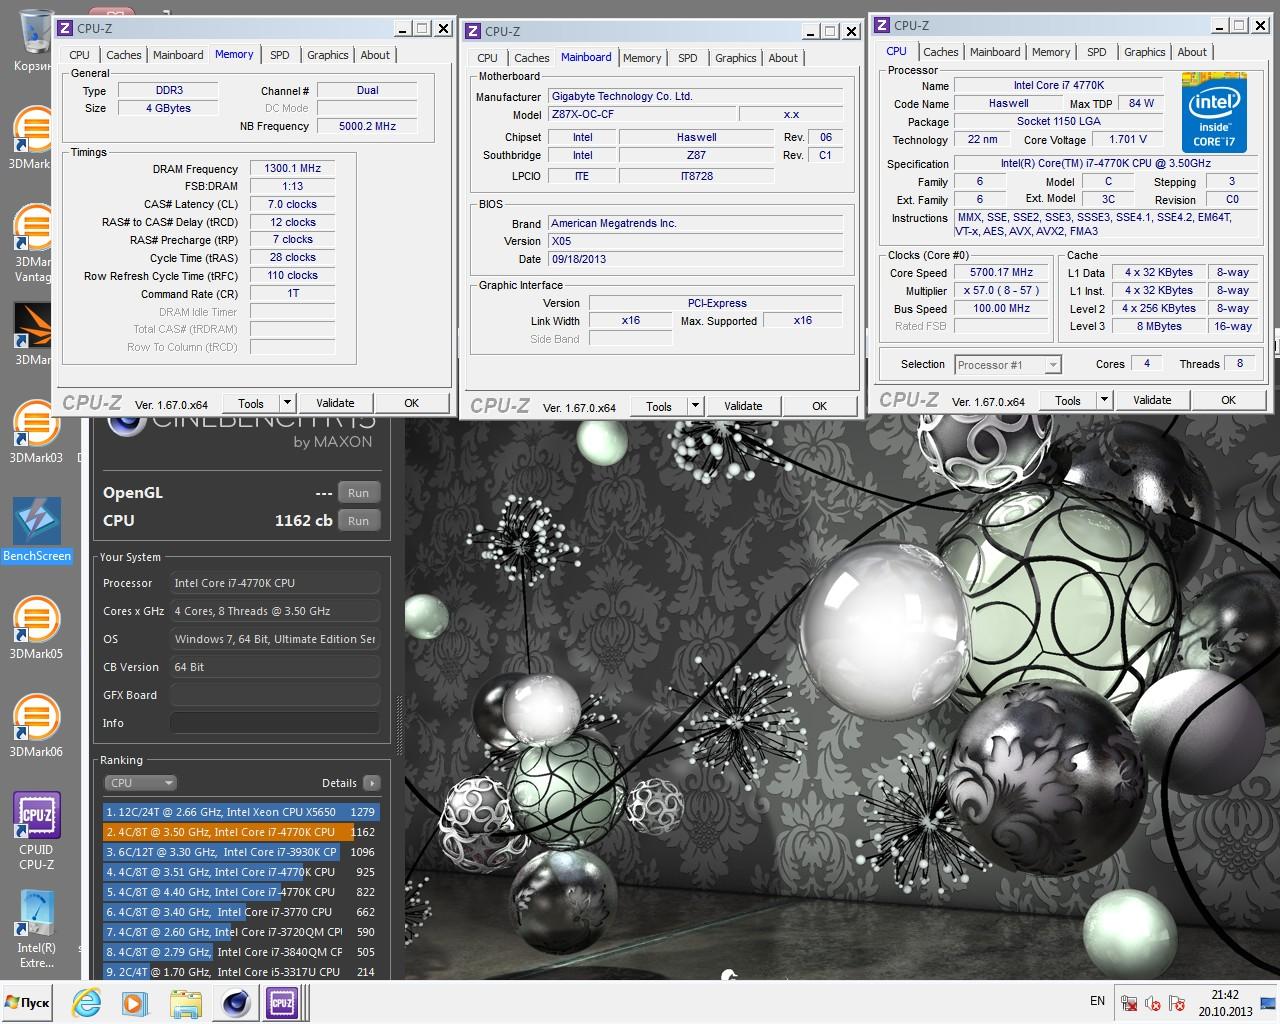Open SPD tab in Memory CPU-Z window
The width and height of the screenshot is (1280, 1024).
tap(280, 55)
